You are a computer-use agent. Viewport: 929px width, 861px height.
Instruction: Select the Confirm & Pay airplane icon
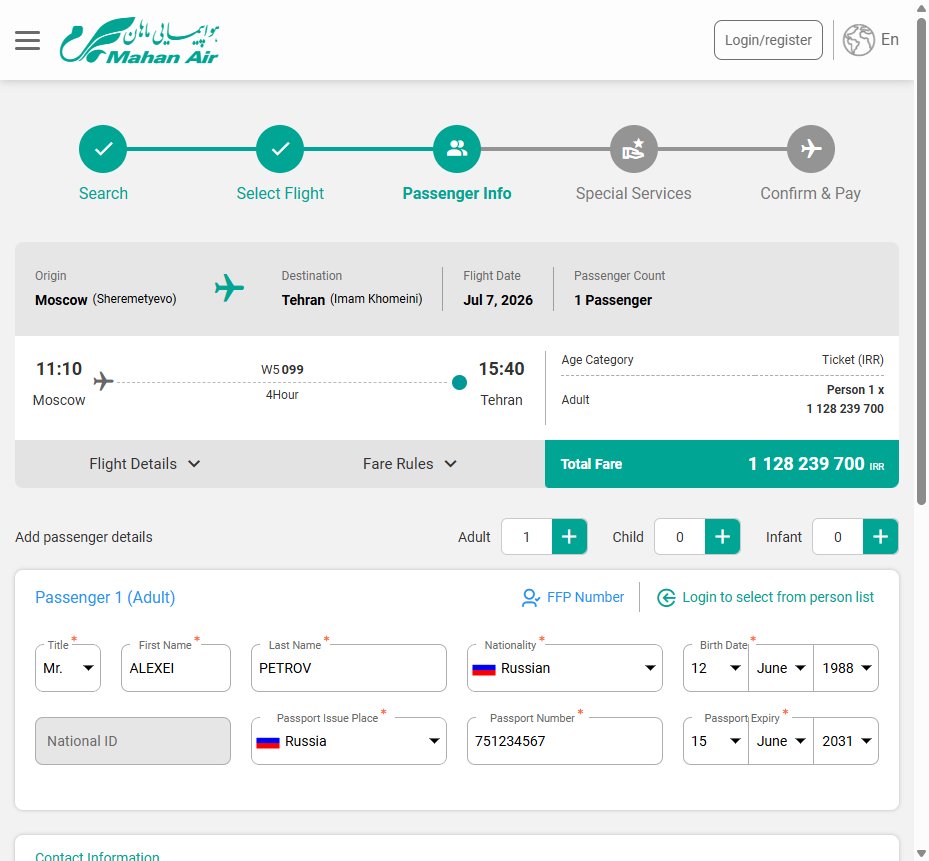(811, 149)
